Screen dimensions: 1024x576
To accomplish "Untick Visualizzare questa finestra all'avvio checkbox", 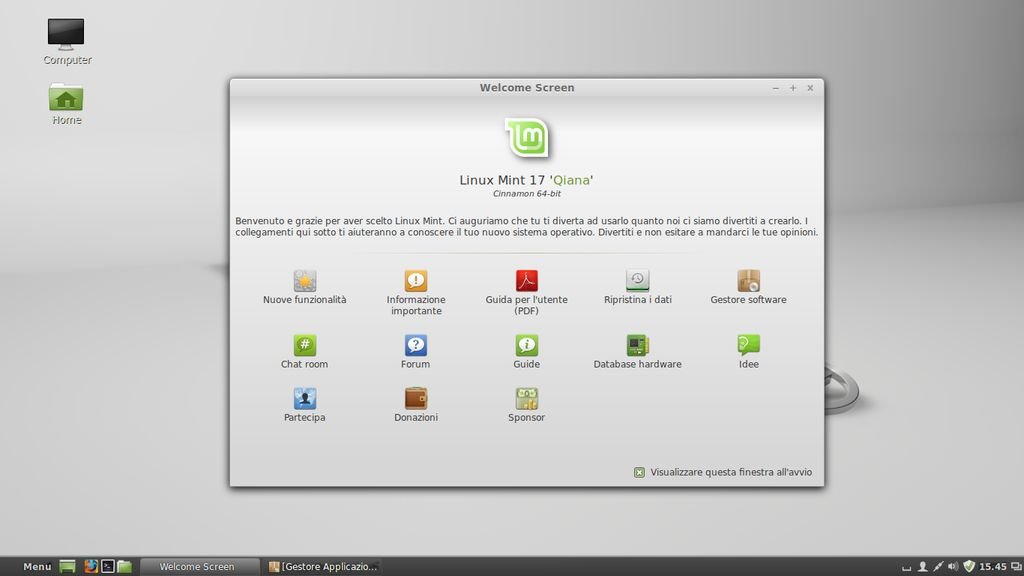I will pos(639,472).
